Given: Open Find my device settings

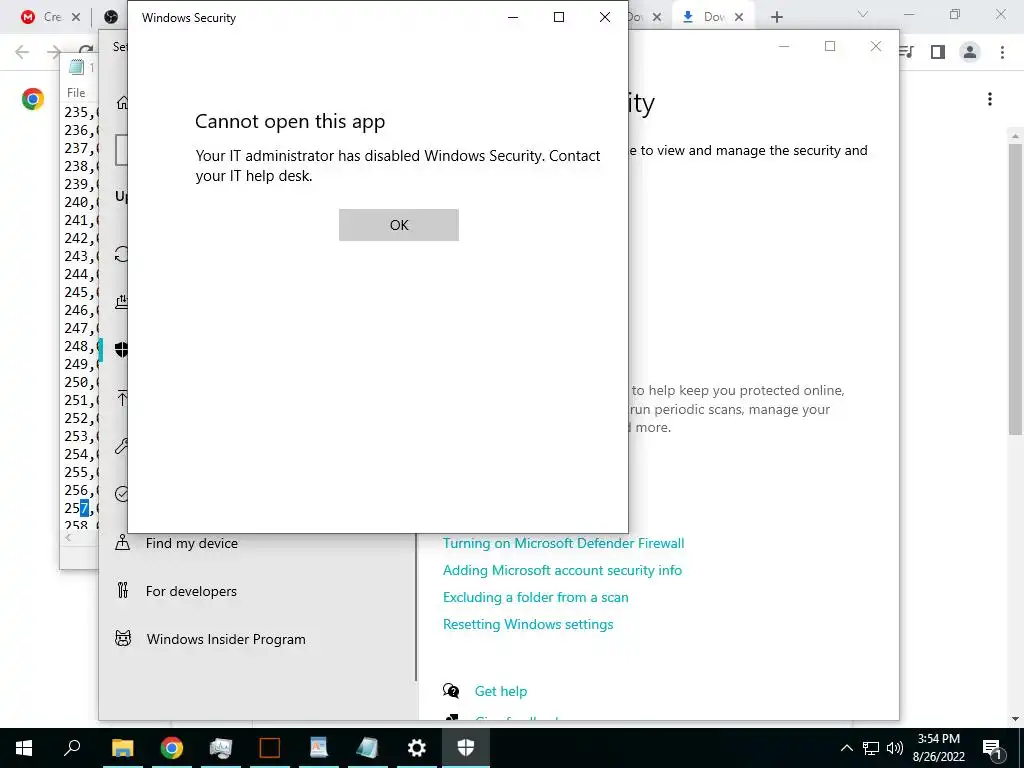Looking at the screenshot, I should (191, 543).
